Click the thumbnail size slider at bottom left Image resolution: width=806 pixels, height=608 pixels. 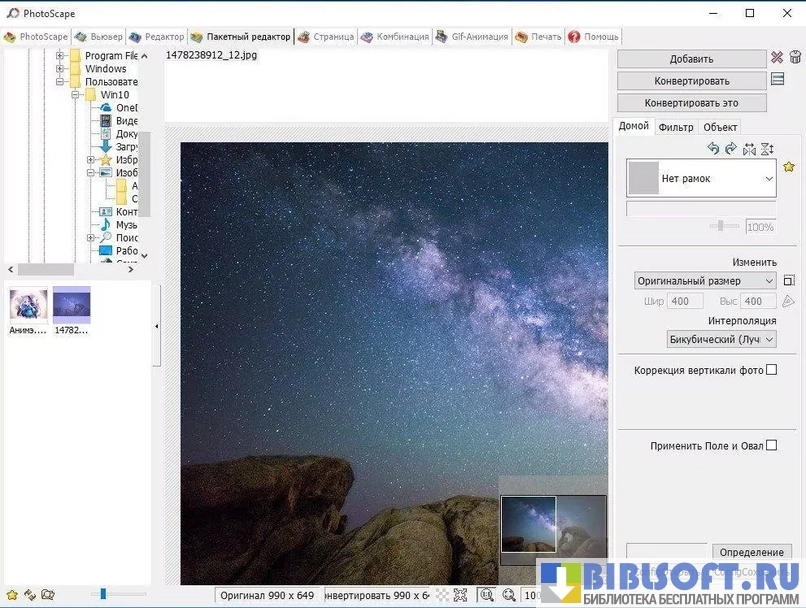(102, 594)
